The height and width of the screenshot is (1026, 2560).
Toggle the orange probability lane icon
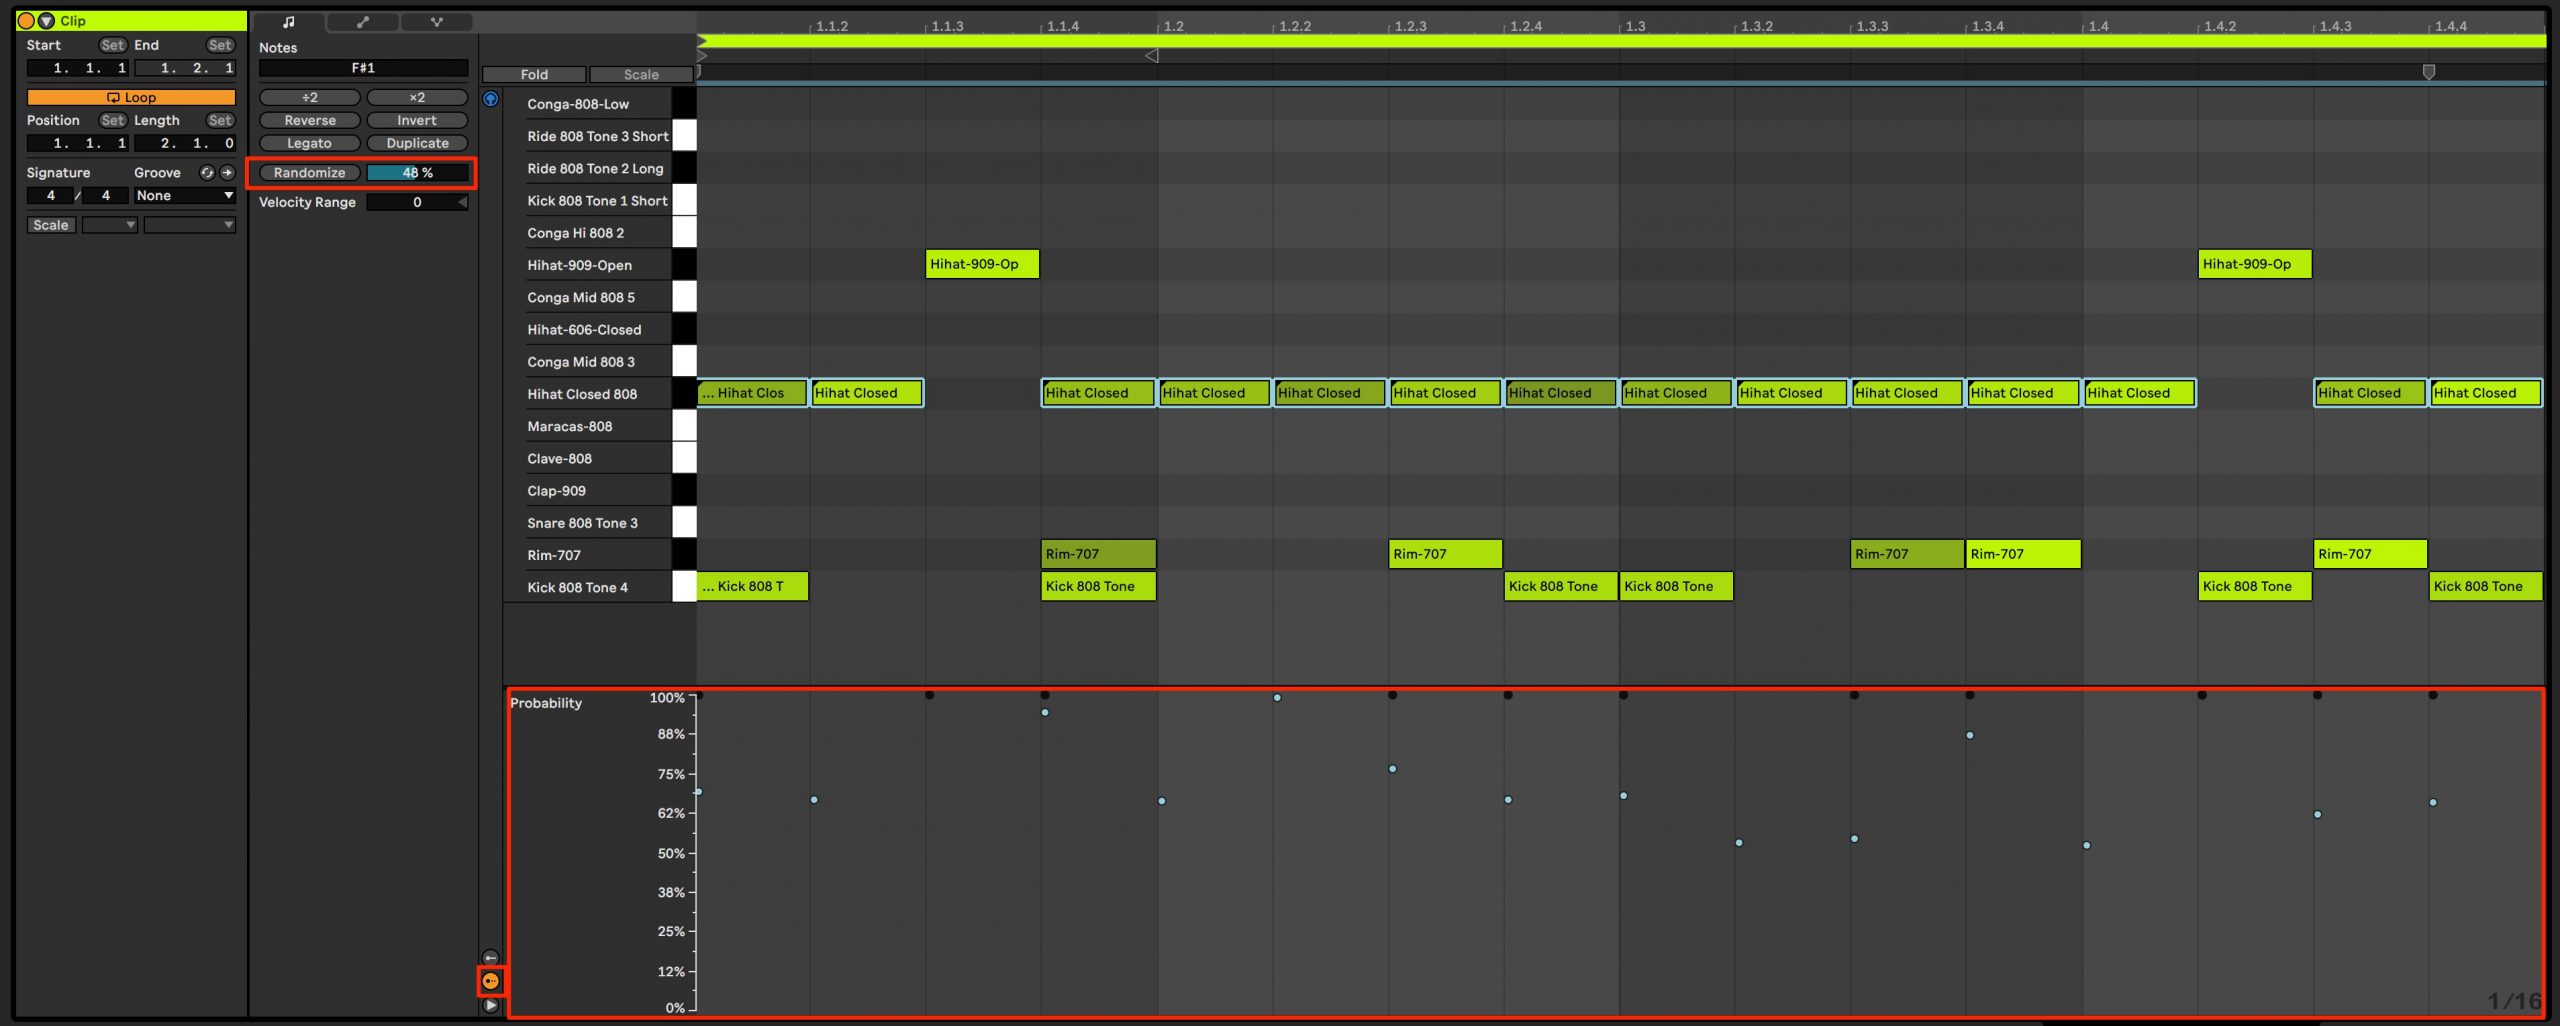click(490, 981)
